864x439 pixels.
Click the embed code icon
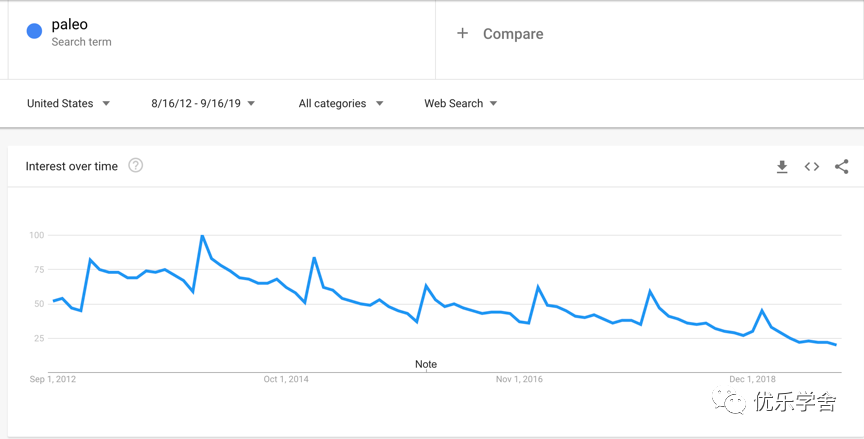point(812,167)
